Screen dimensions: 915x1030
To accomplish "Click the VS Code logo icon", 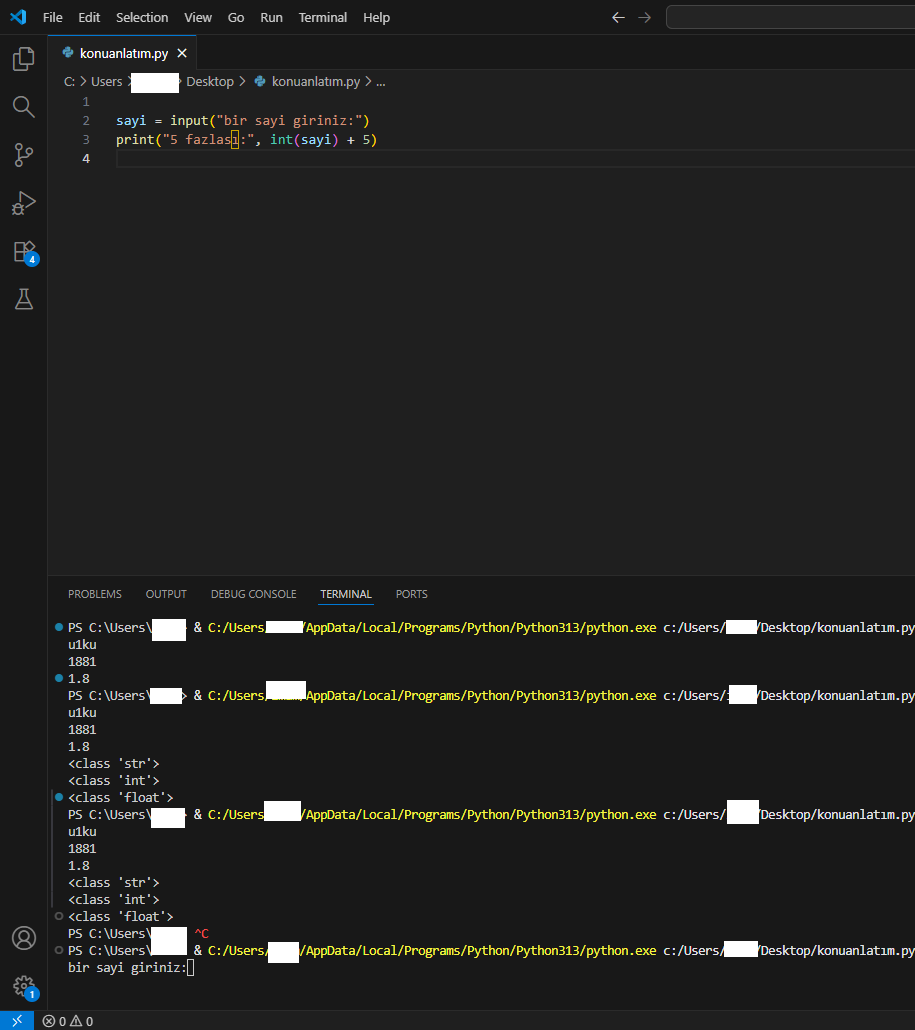I will click(18, 17).
